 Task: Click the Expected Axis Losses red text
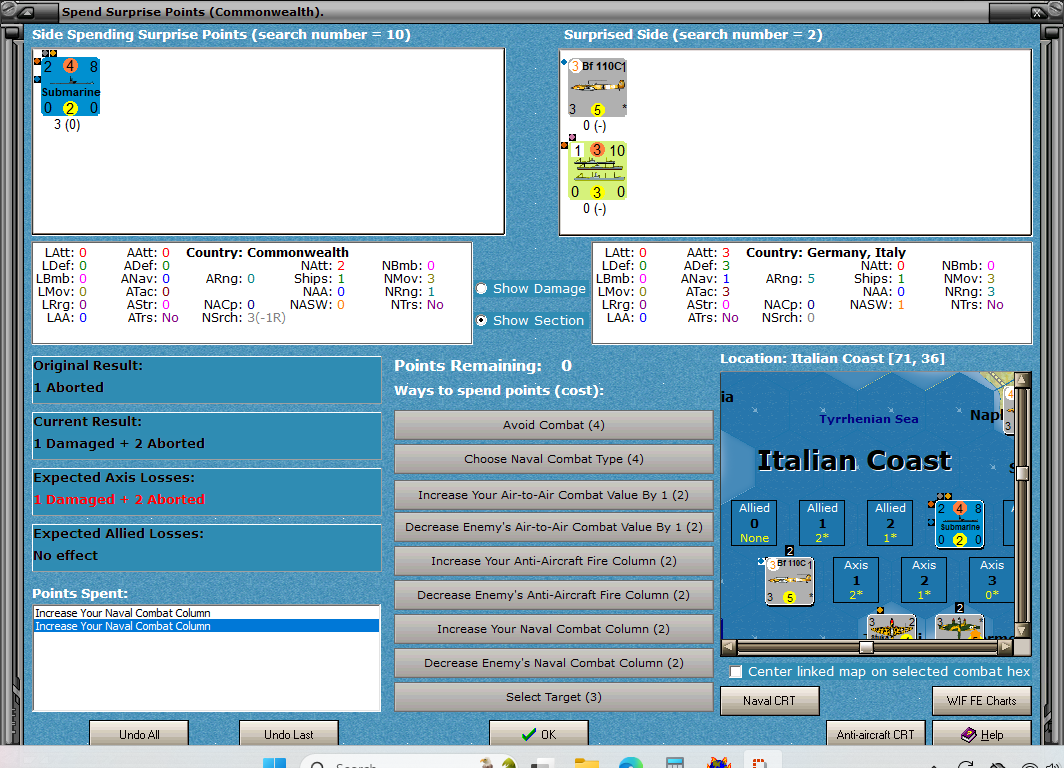point(119,499)
